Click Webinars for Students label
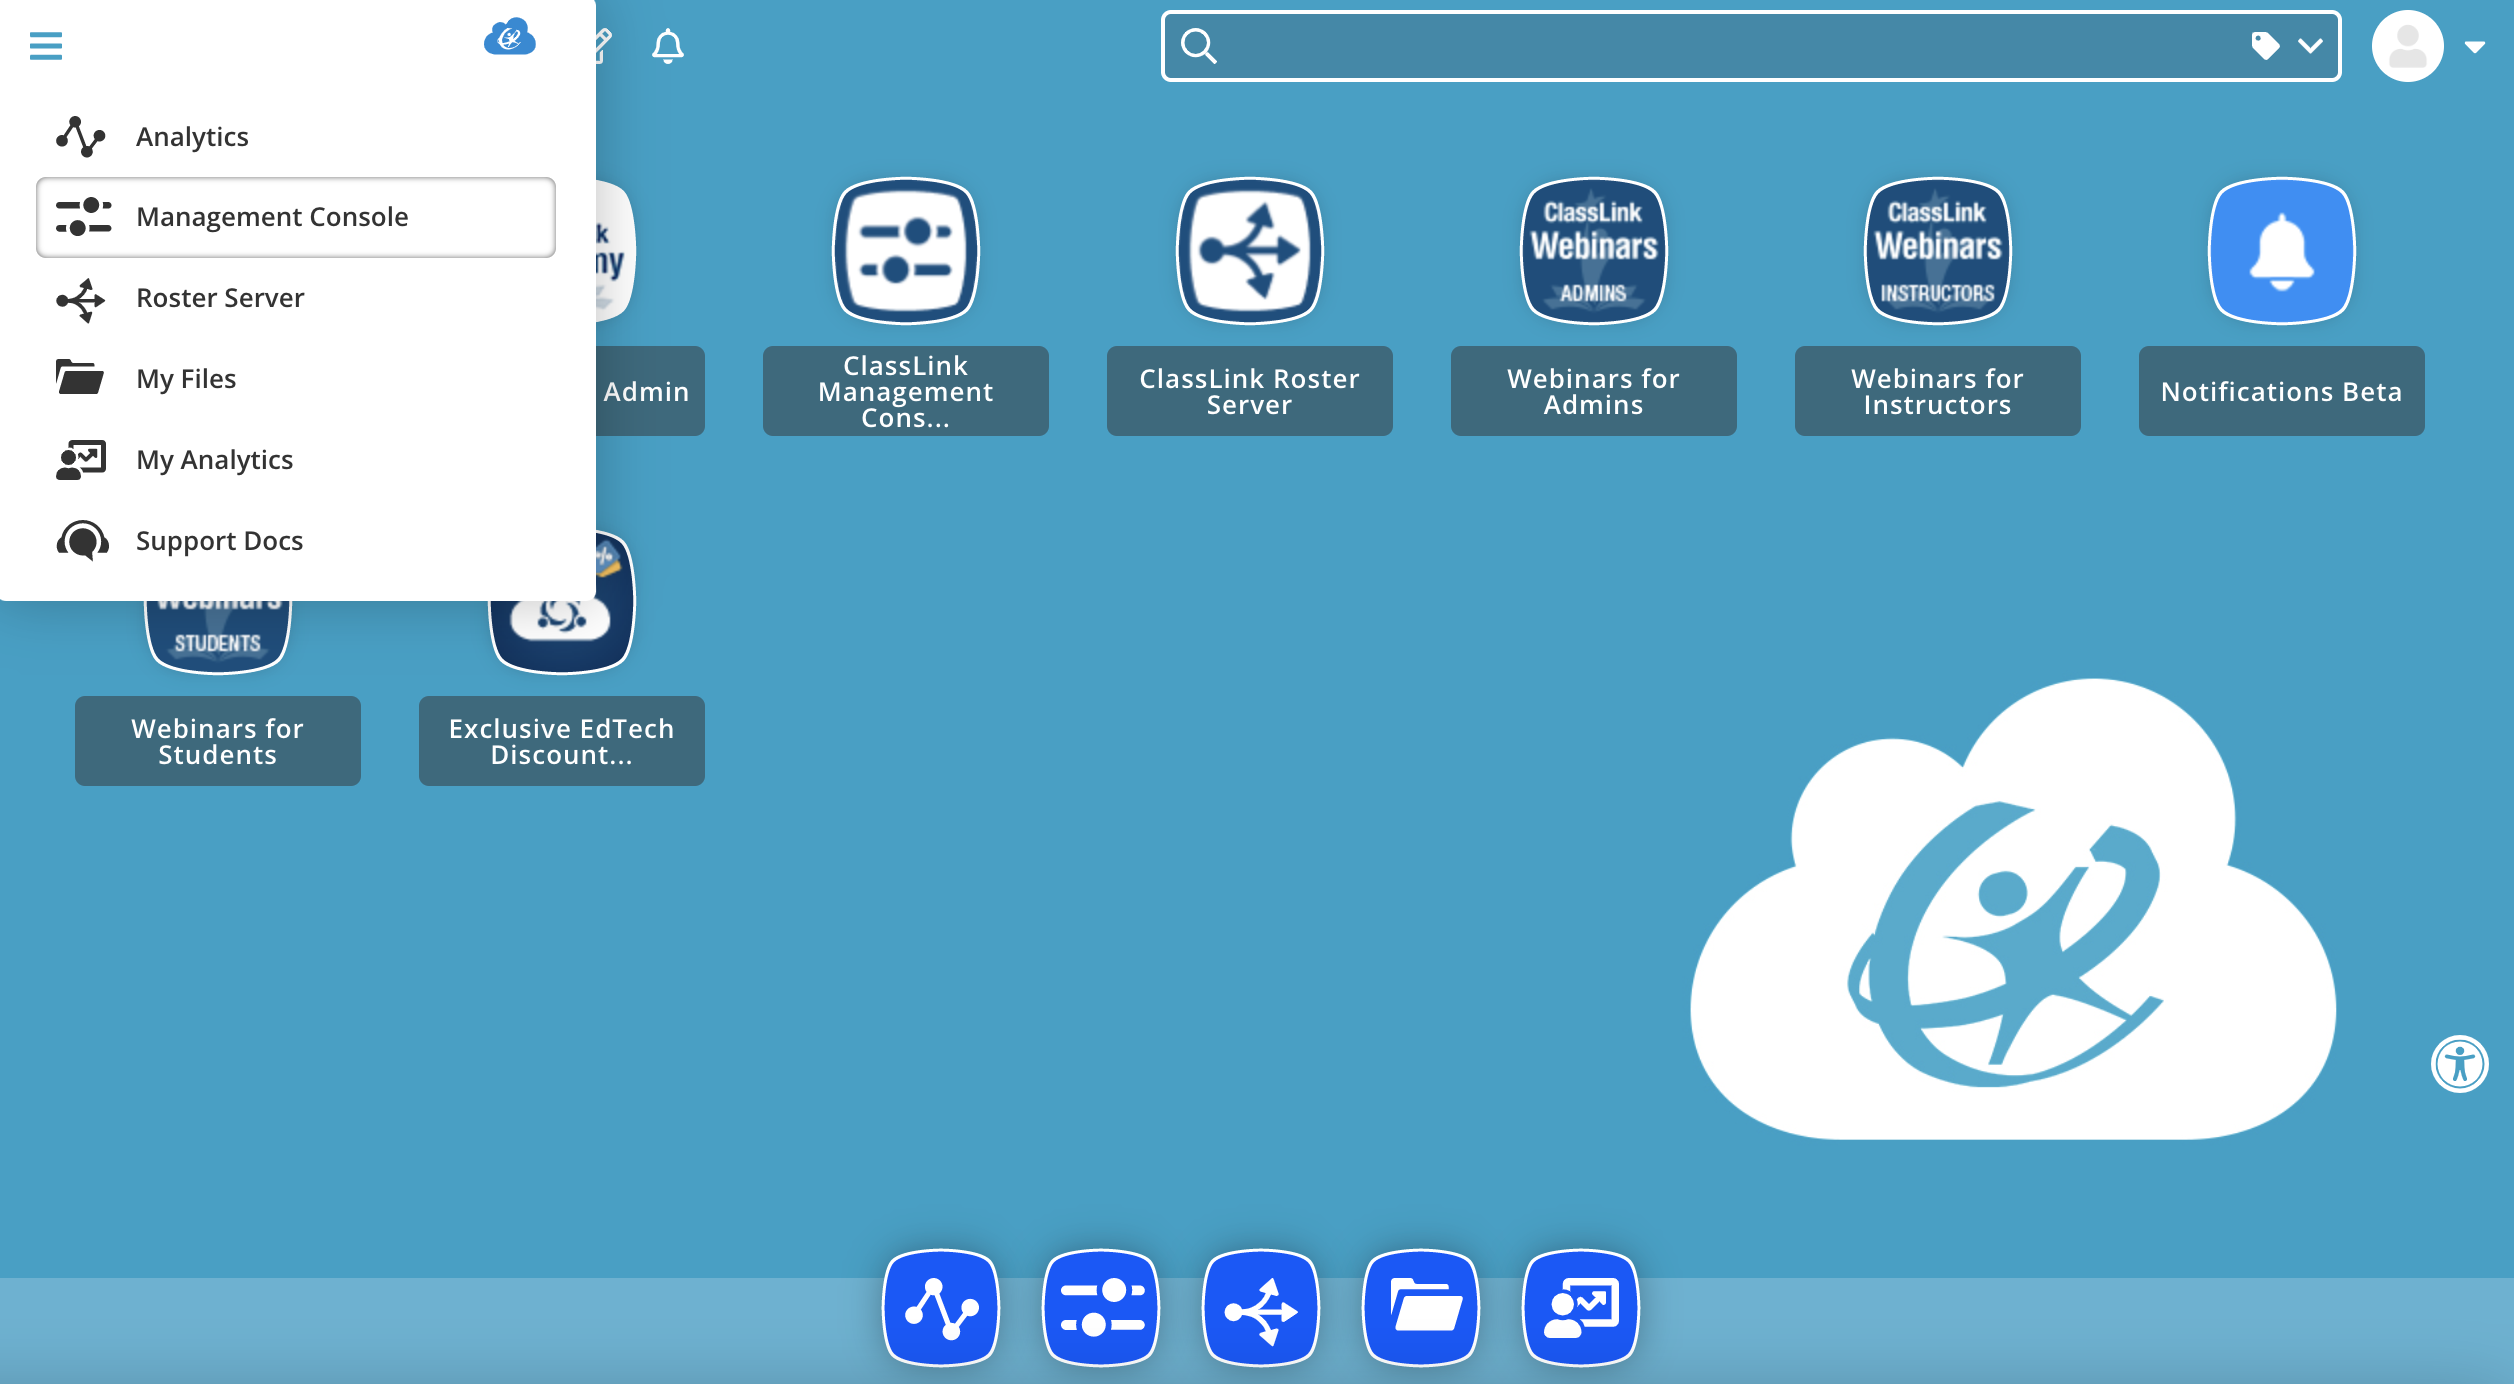Image resolution: width=2514 pixels, height=1384 pixels. 218,741
